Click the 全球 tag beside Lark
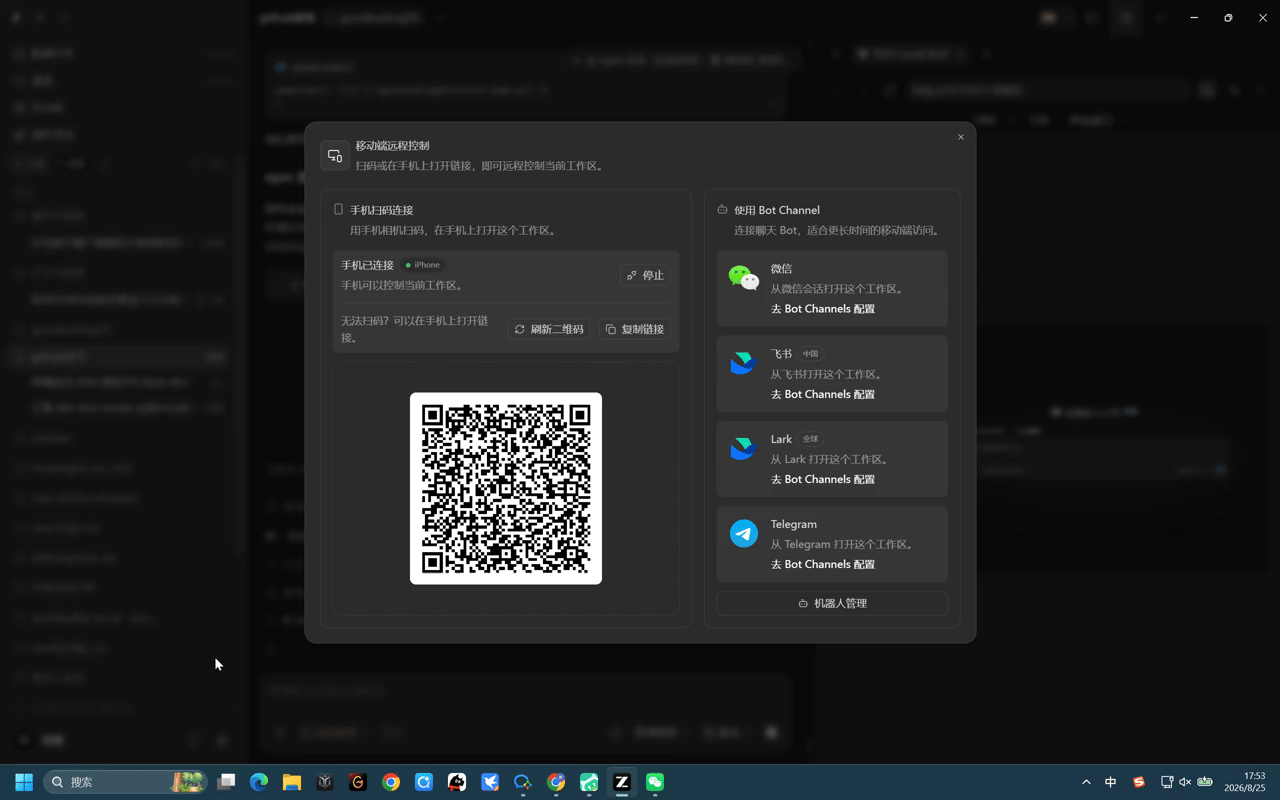This screenshot has width=1280, height=800. click(x=811, y=439)
